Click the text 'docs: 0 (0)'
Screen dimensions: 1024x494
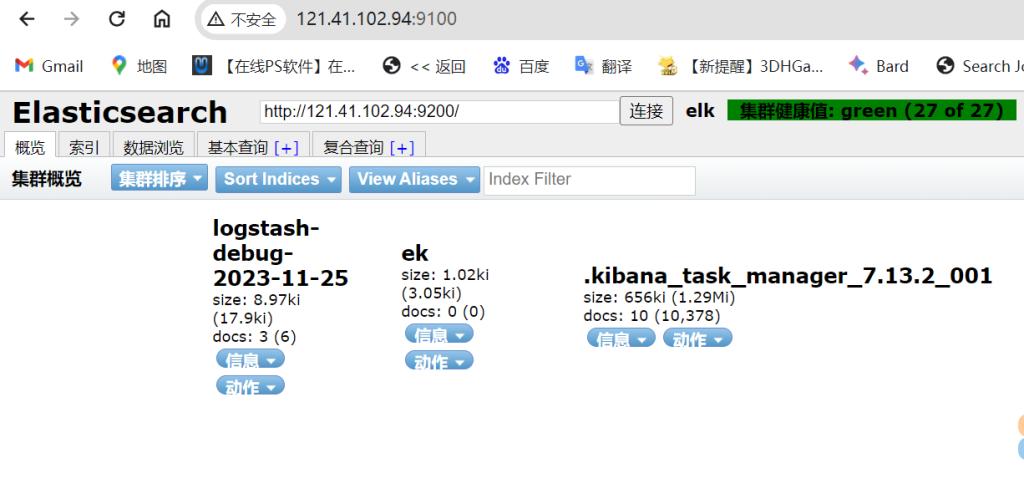443,312
